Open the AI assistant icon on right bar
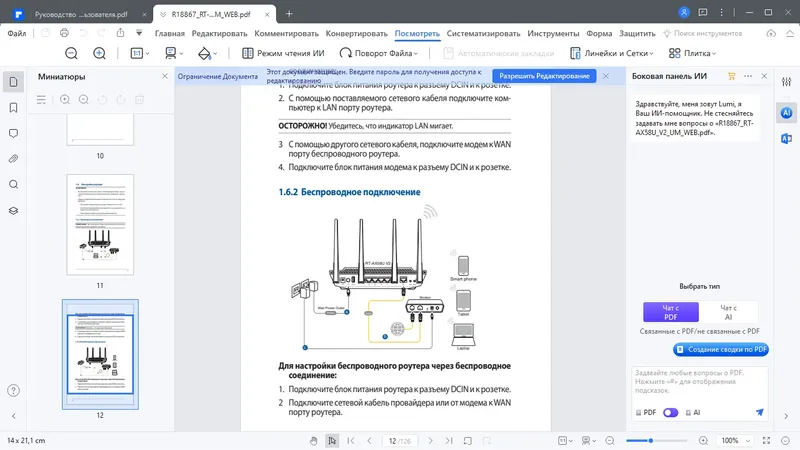 click(787, 113)
